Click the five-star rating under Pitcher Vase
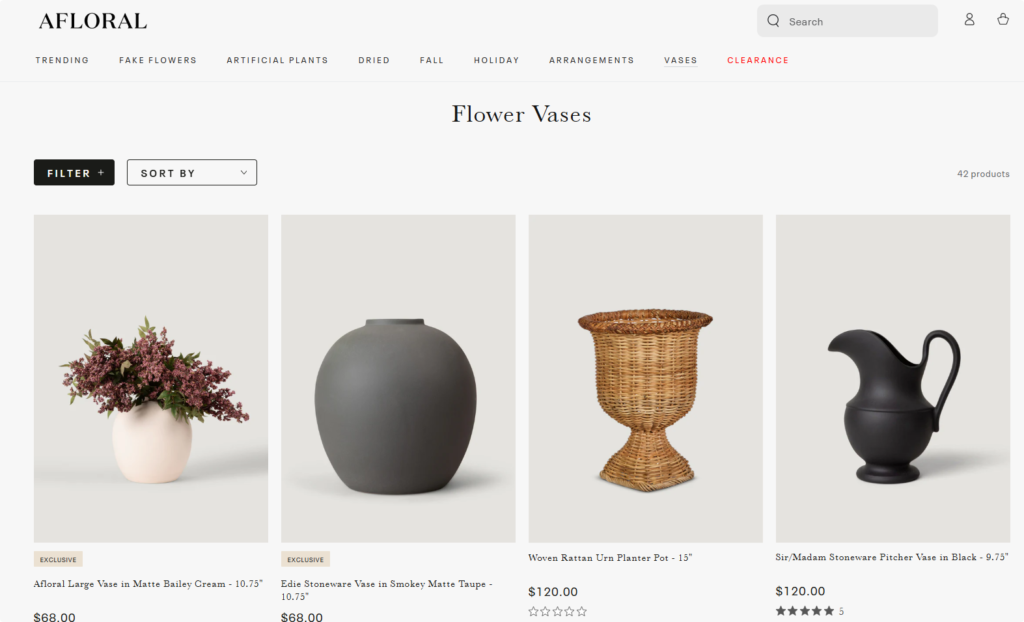This screenshot has width=1024, height=622. pyautogui.click(x=805, y=611)
